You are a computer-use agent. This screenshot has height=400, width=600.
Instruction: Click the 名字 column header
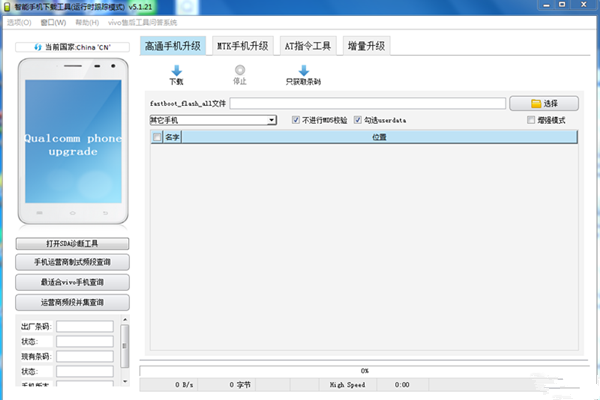tap(172, 137)
